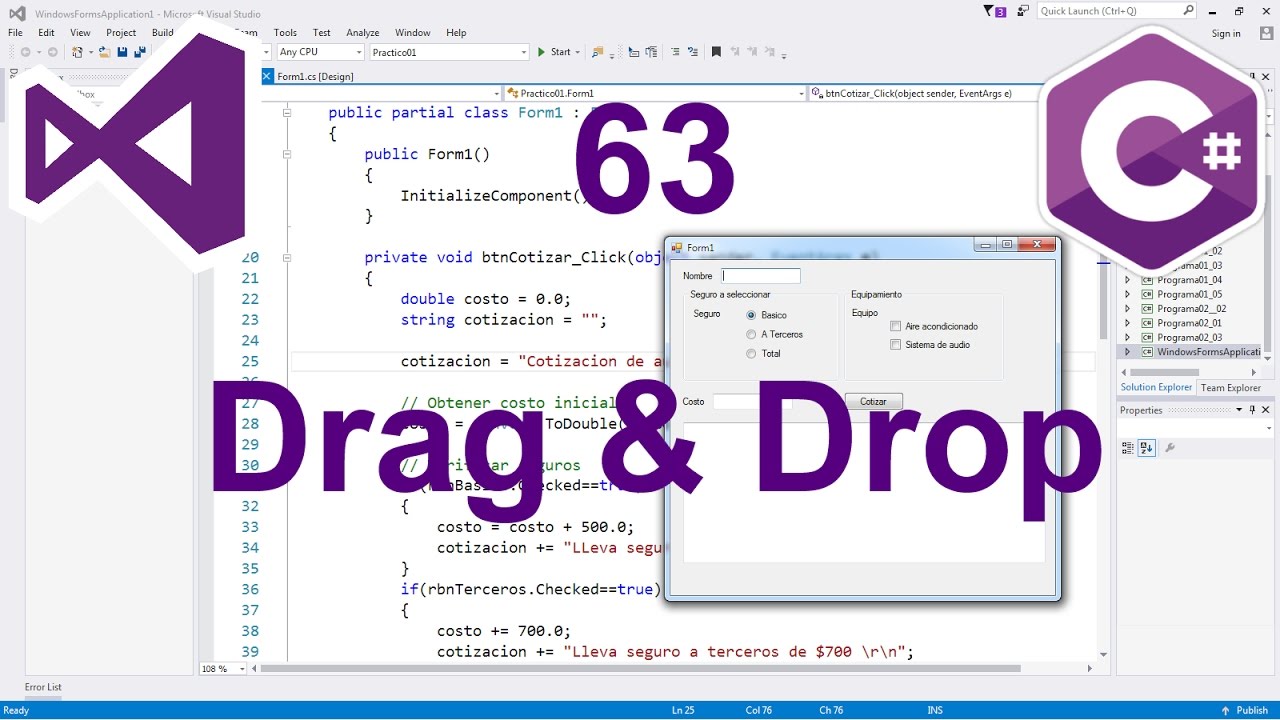
Task: Open the File menu
Action: pyautogui.click(x=15, y=33)
